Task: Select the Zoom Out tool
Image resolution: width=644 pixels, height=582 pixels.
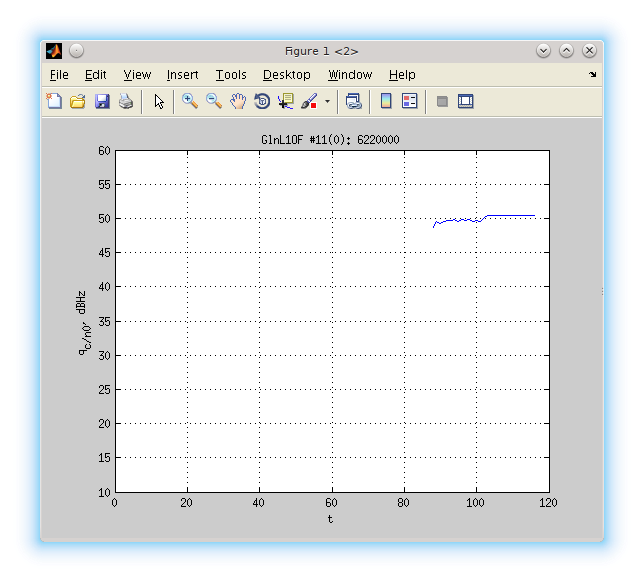Action: coord(213,101)
